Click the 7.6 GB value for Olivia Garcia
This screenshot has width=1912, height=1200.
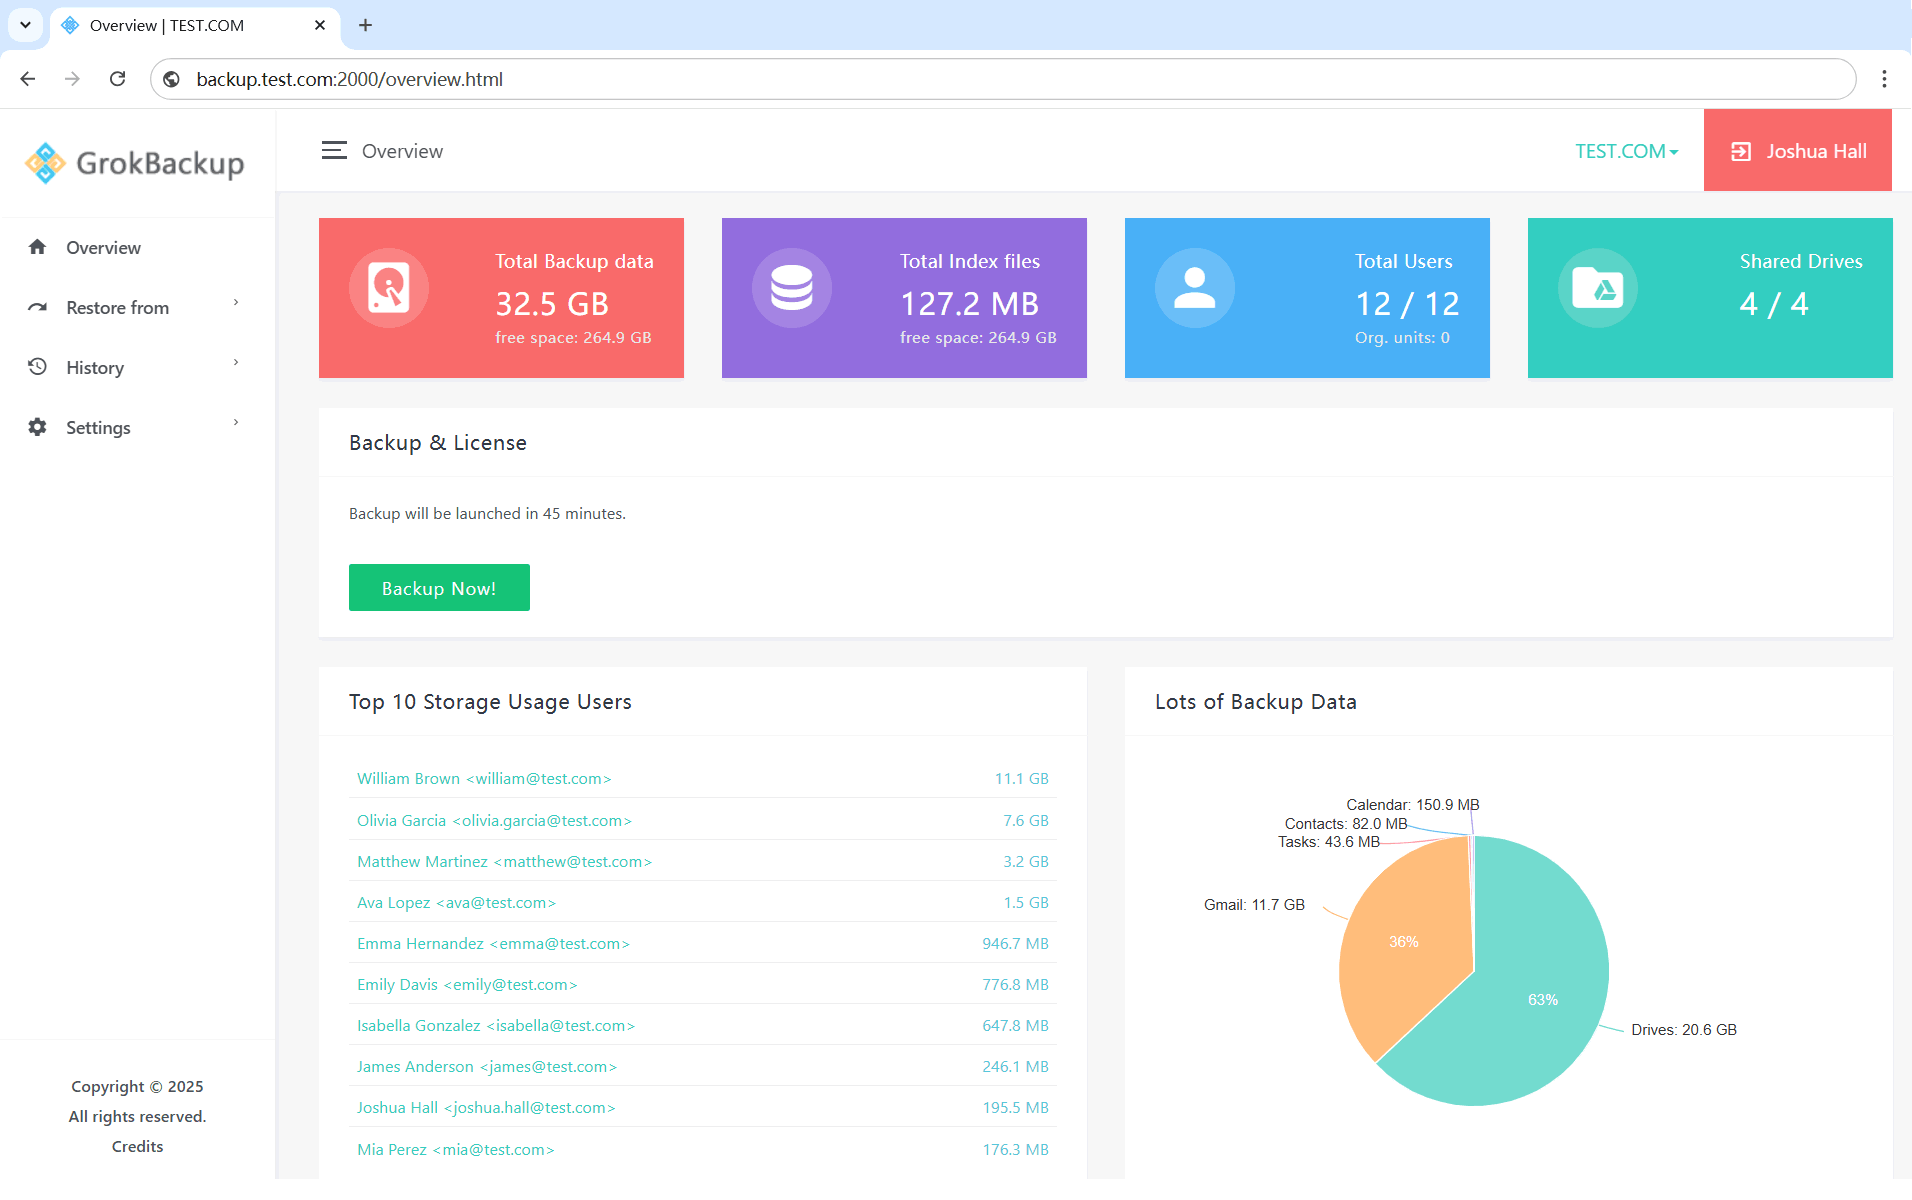(1025, 820)
